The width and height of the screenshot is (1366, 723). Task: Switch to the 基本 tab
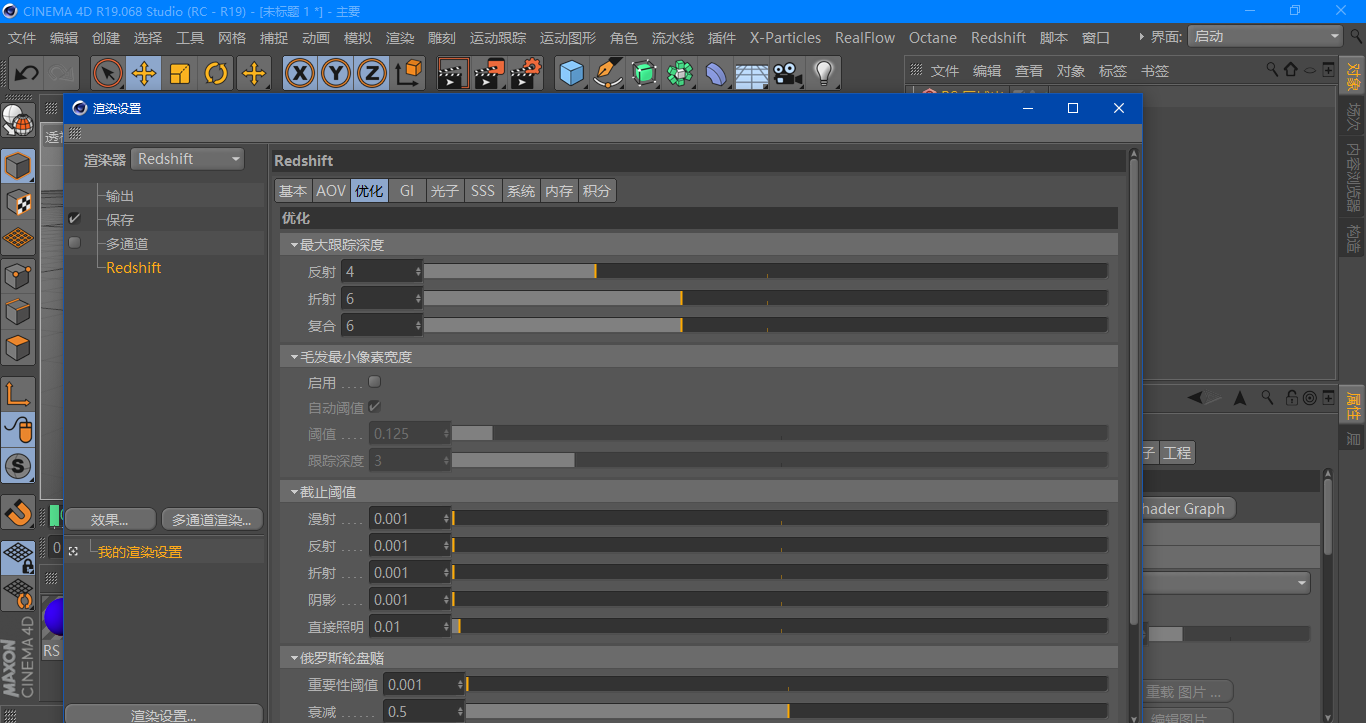[293, 191]
